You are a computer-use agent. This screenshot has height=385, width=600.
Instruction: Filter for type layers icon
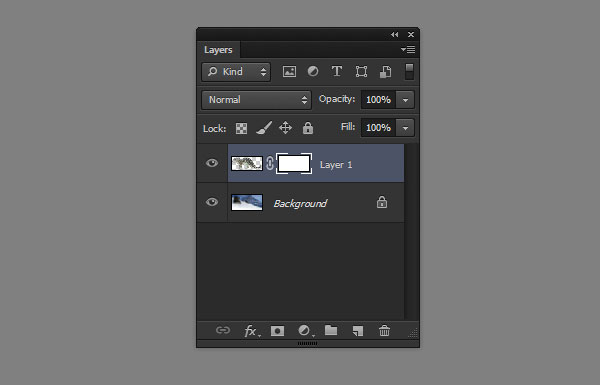pos(337,72)
